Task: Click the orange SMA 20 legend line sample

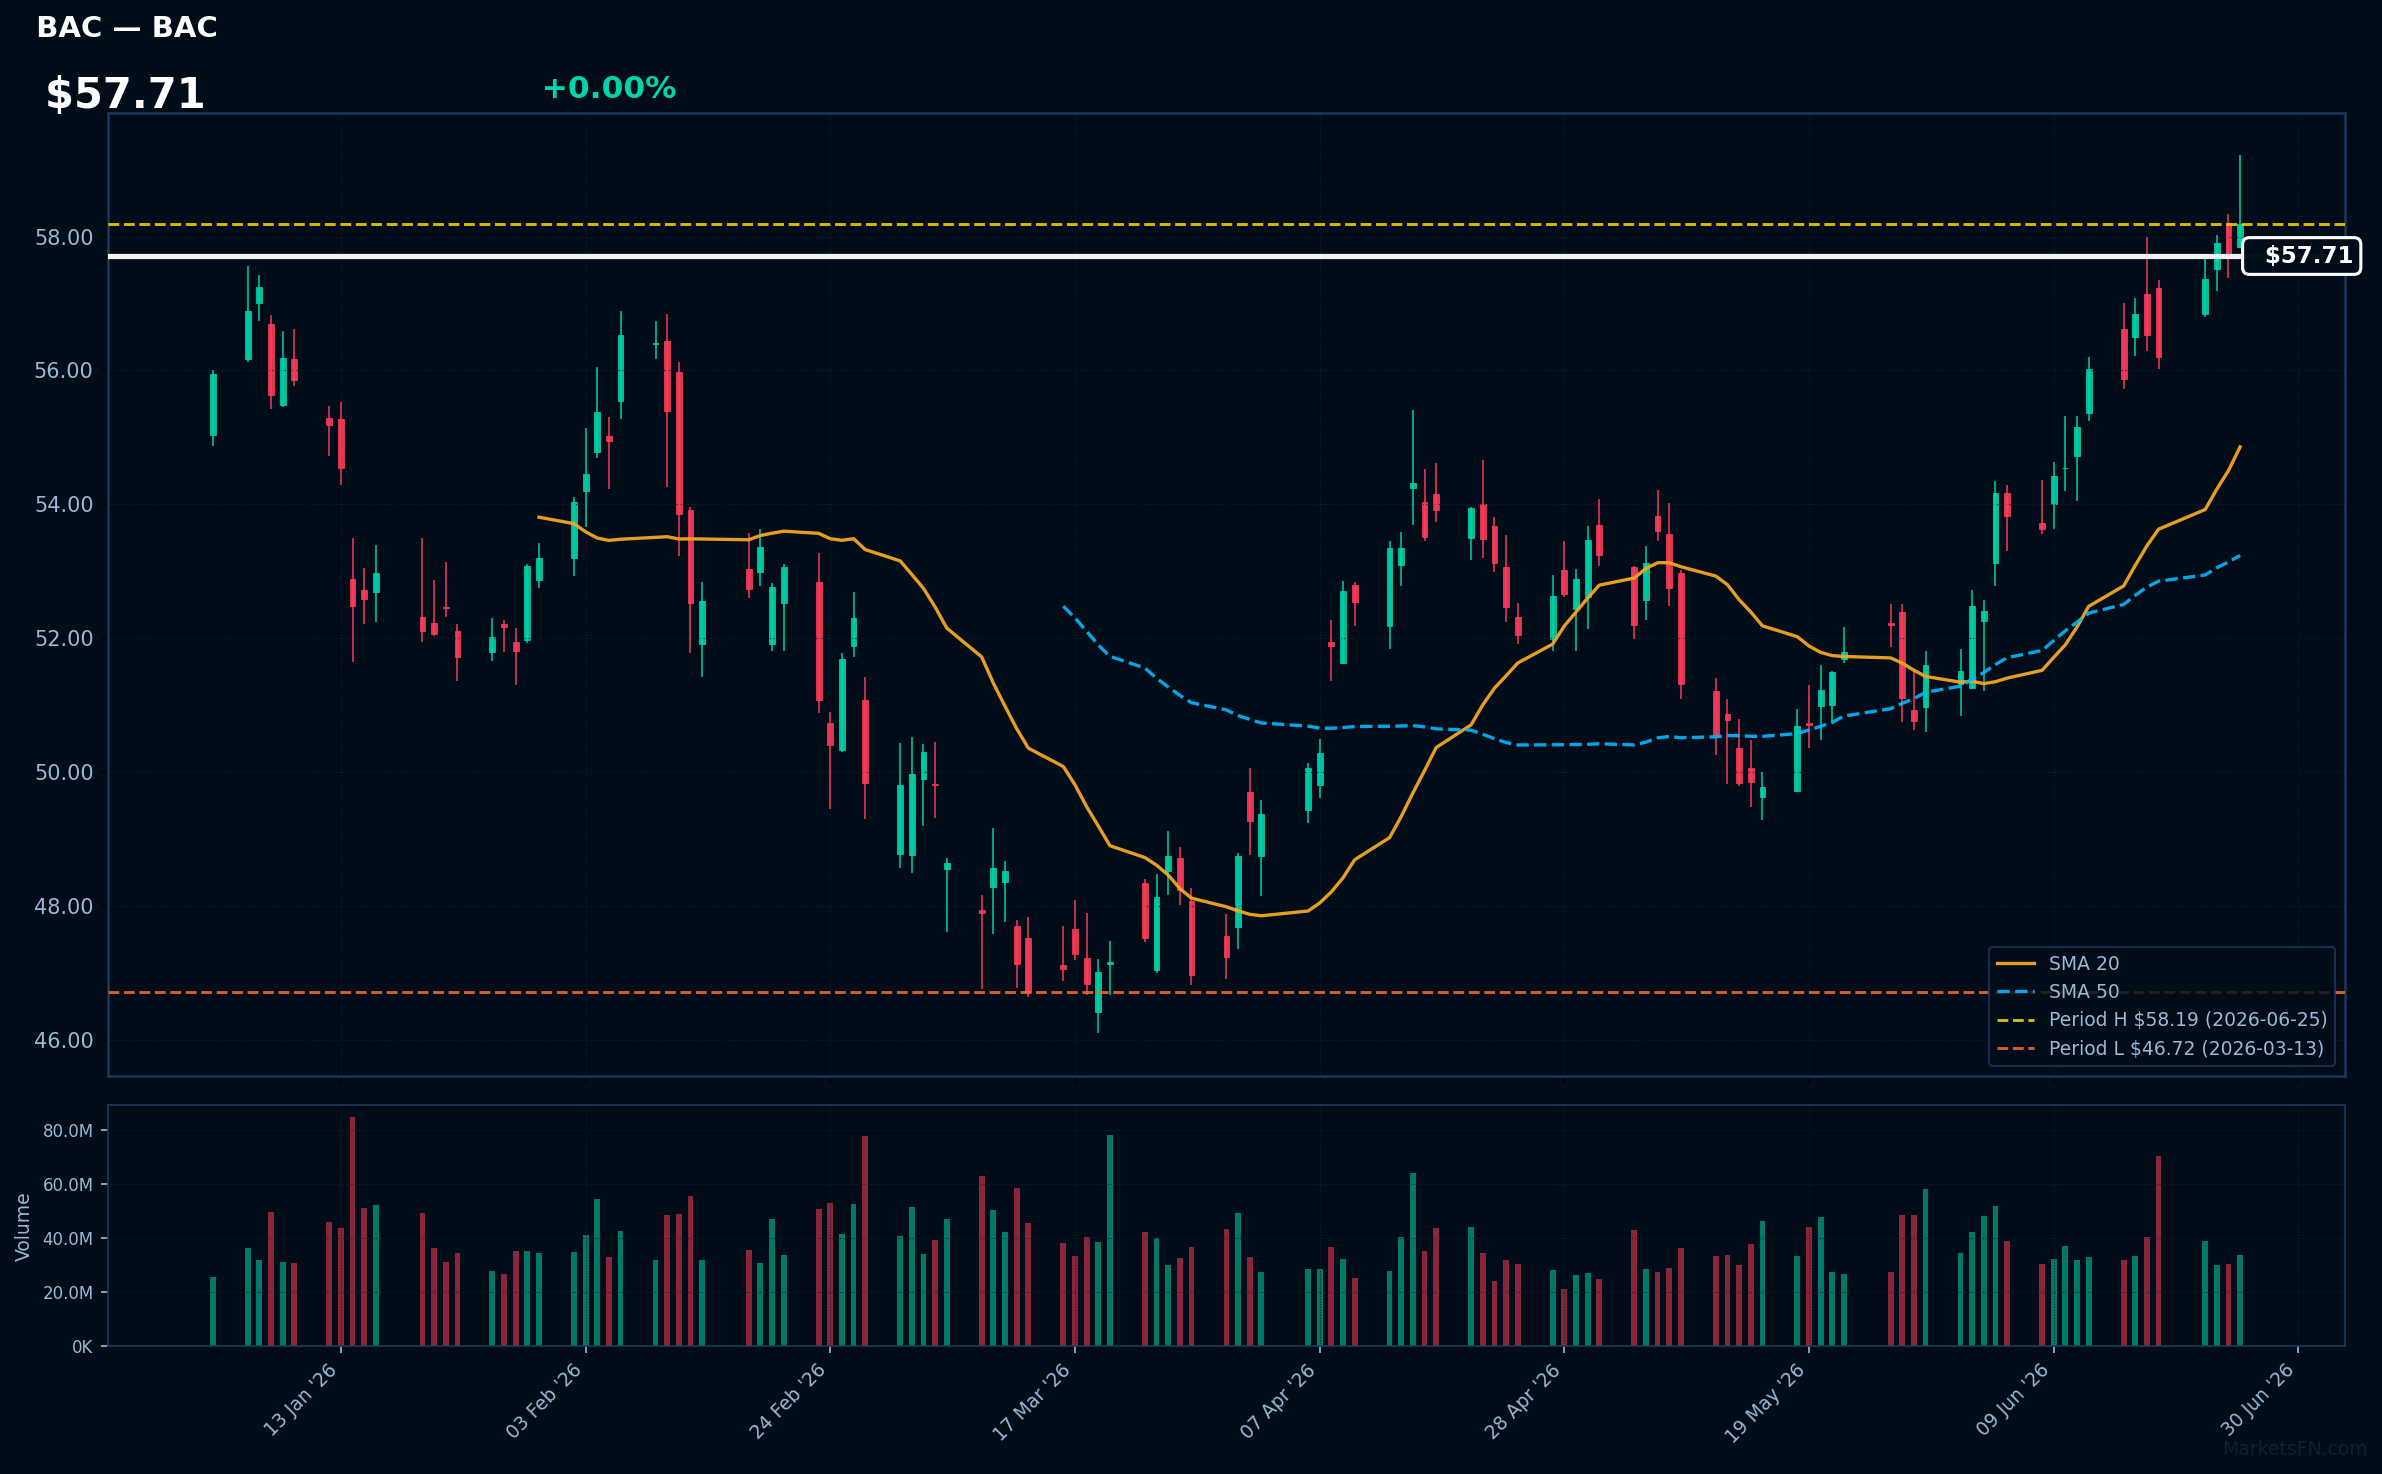Action: pyautogui.click(x=2016, y=964)
